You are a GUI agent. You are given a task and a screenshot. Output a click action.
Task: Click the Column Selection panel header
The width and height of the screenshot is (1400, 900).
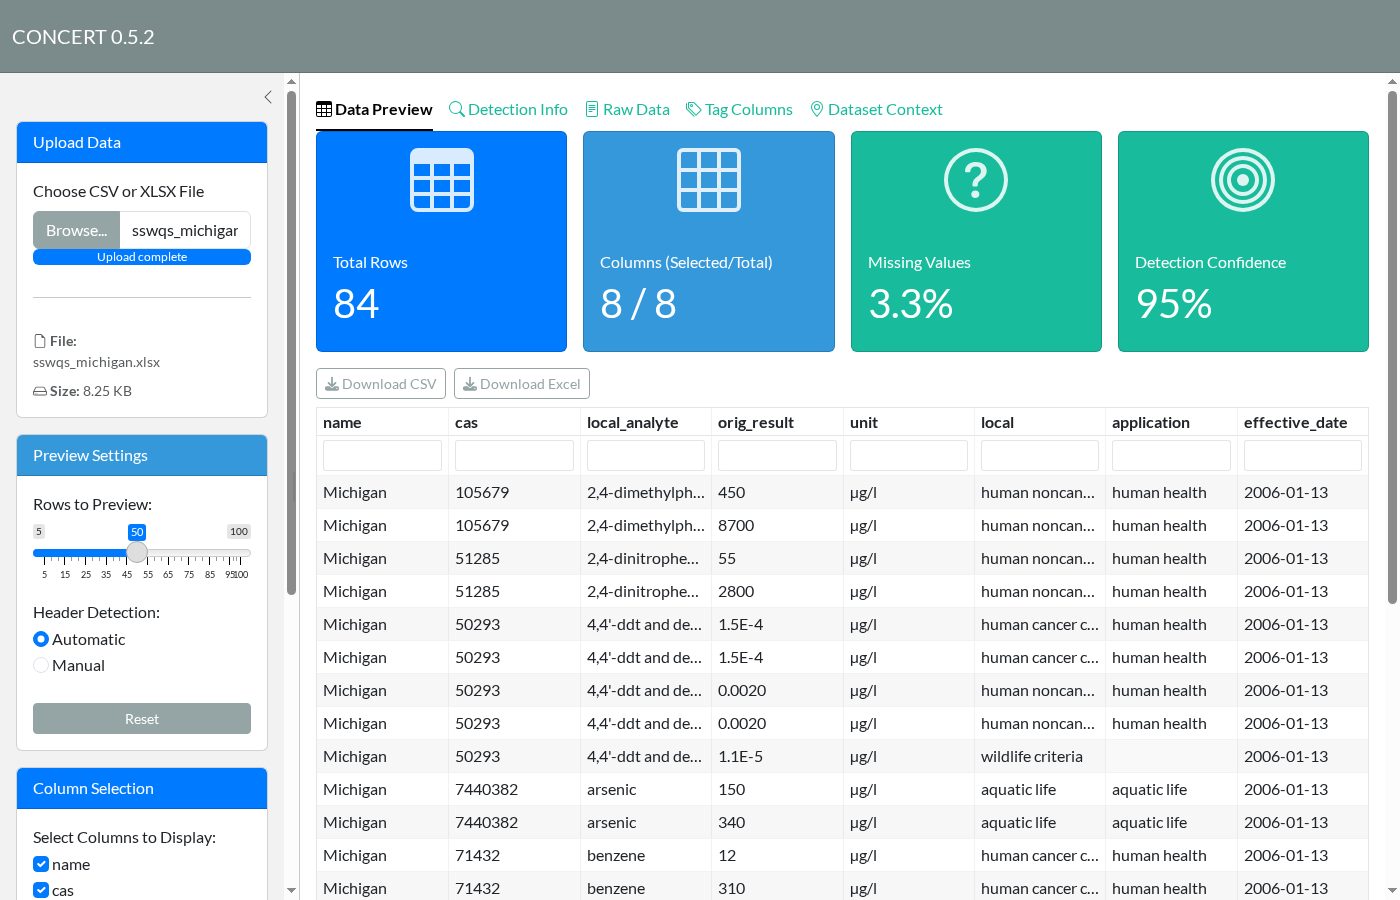(x=142, y=789)
